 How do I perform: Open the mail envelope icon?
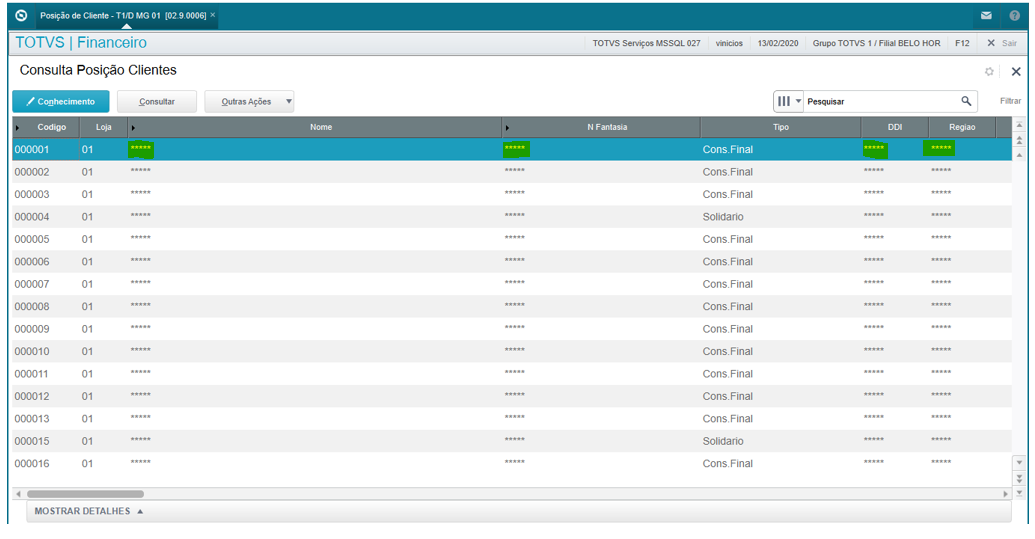(986, 15)
